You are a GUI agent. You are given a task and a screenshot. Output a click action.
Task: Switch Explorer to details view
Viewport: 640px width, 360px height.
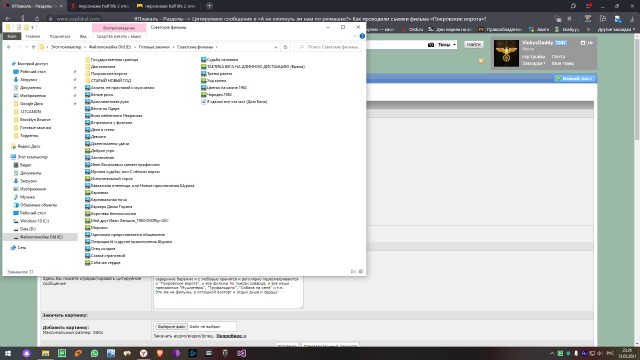click(x=353, y=272)
